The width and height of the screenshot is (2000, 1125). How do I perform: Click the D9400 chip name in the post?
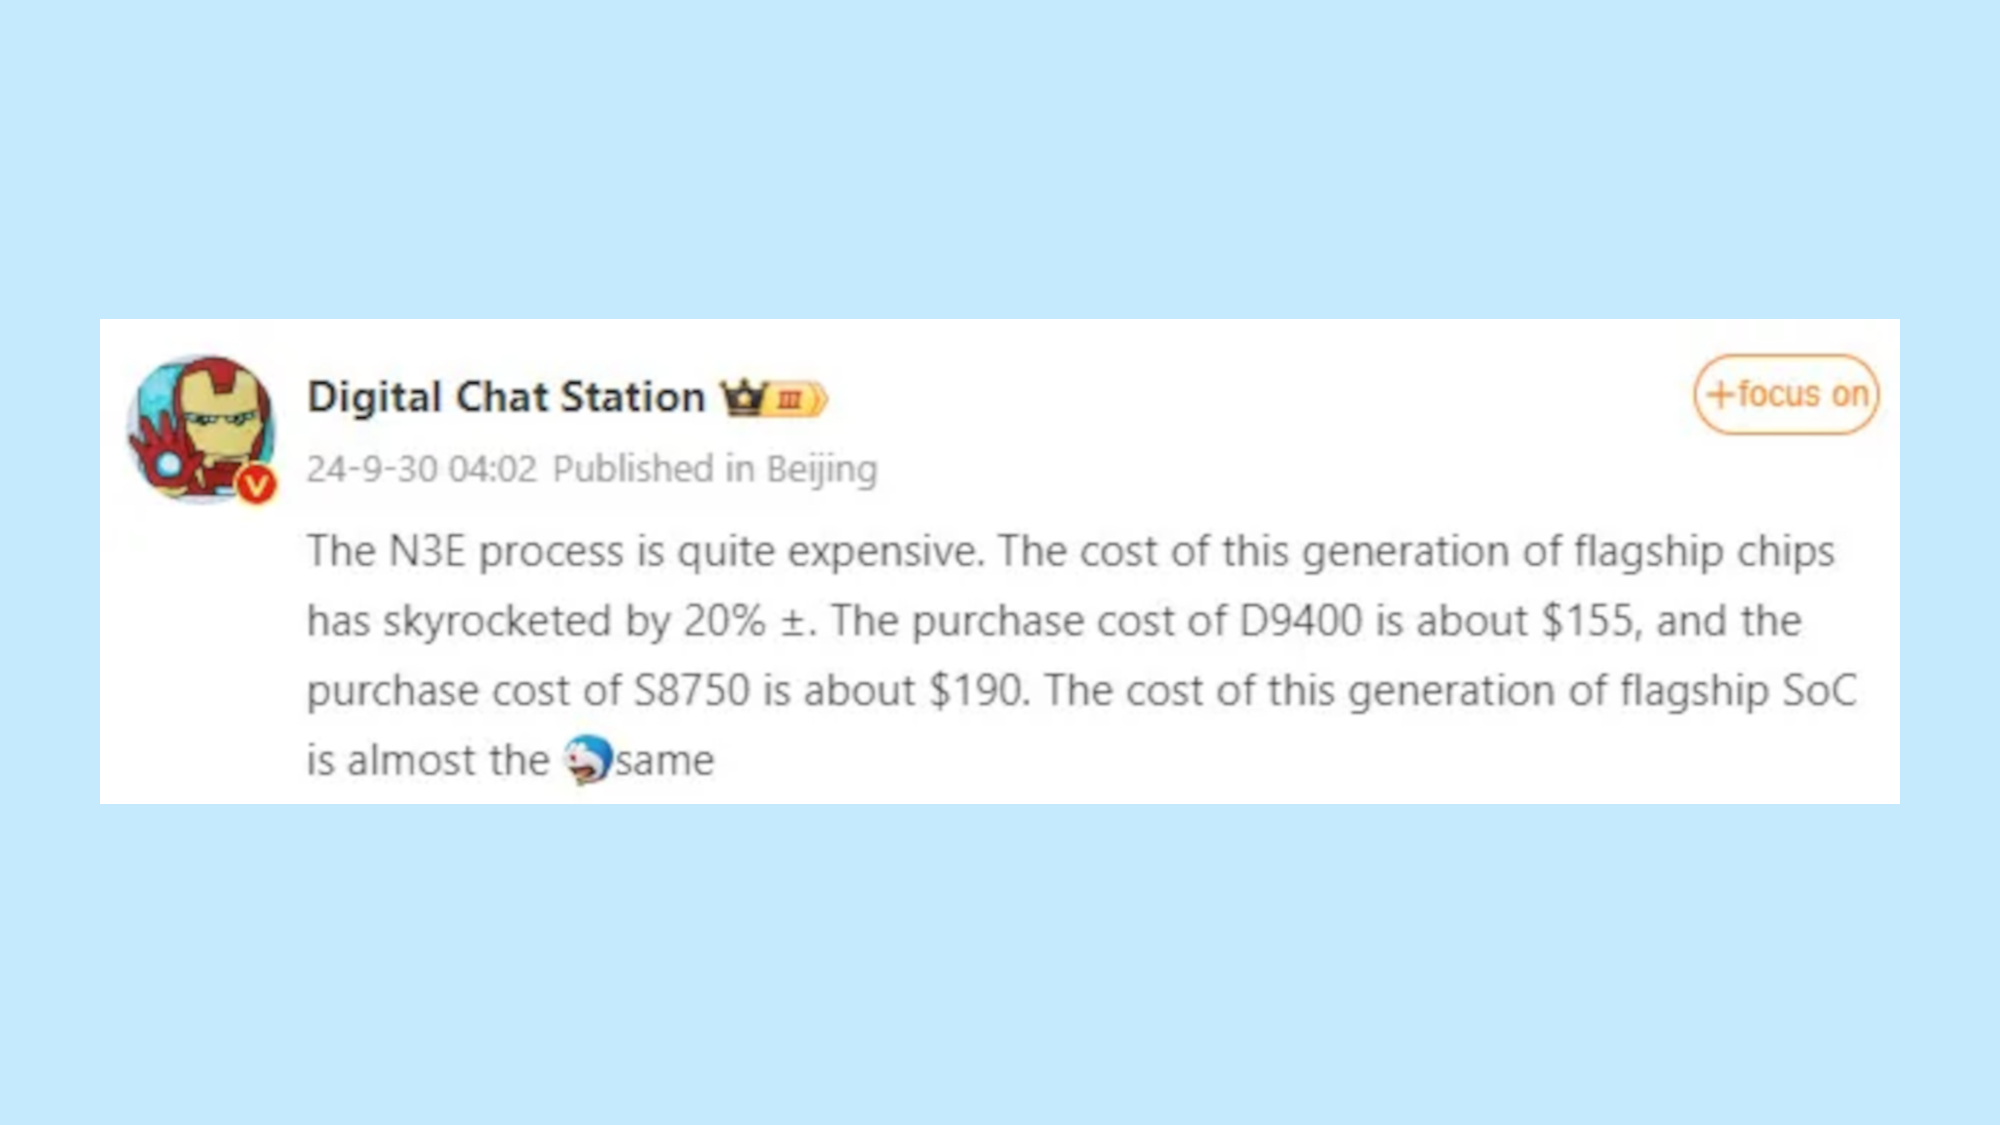tap(1300, 621)
